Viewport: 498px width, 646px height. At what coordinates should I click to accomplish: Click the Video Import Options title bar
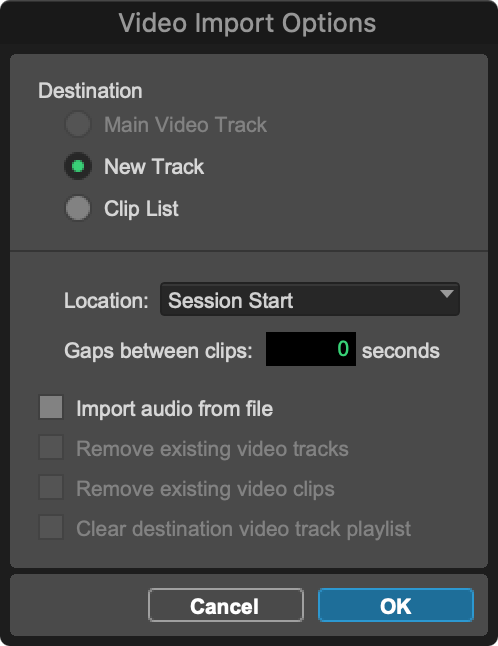point(248,23)
